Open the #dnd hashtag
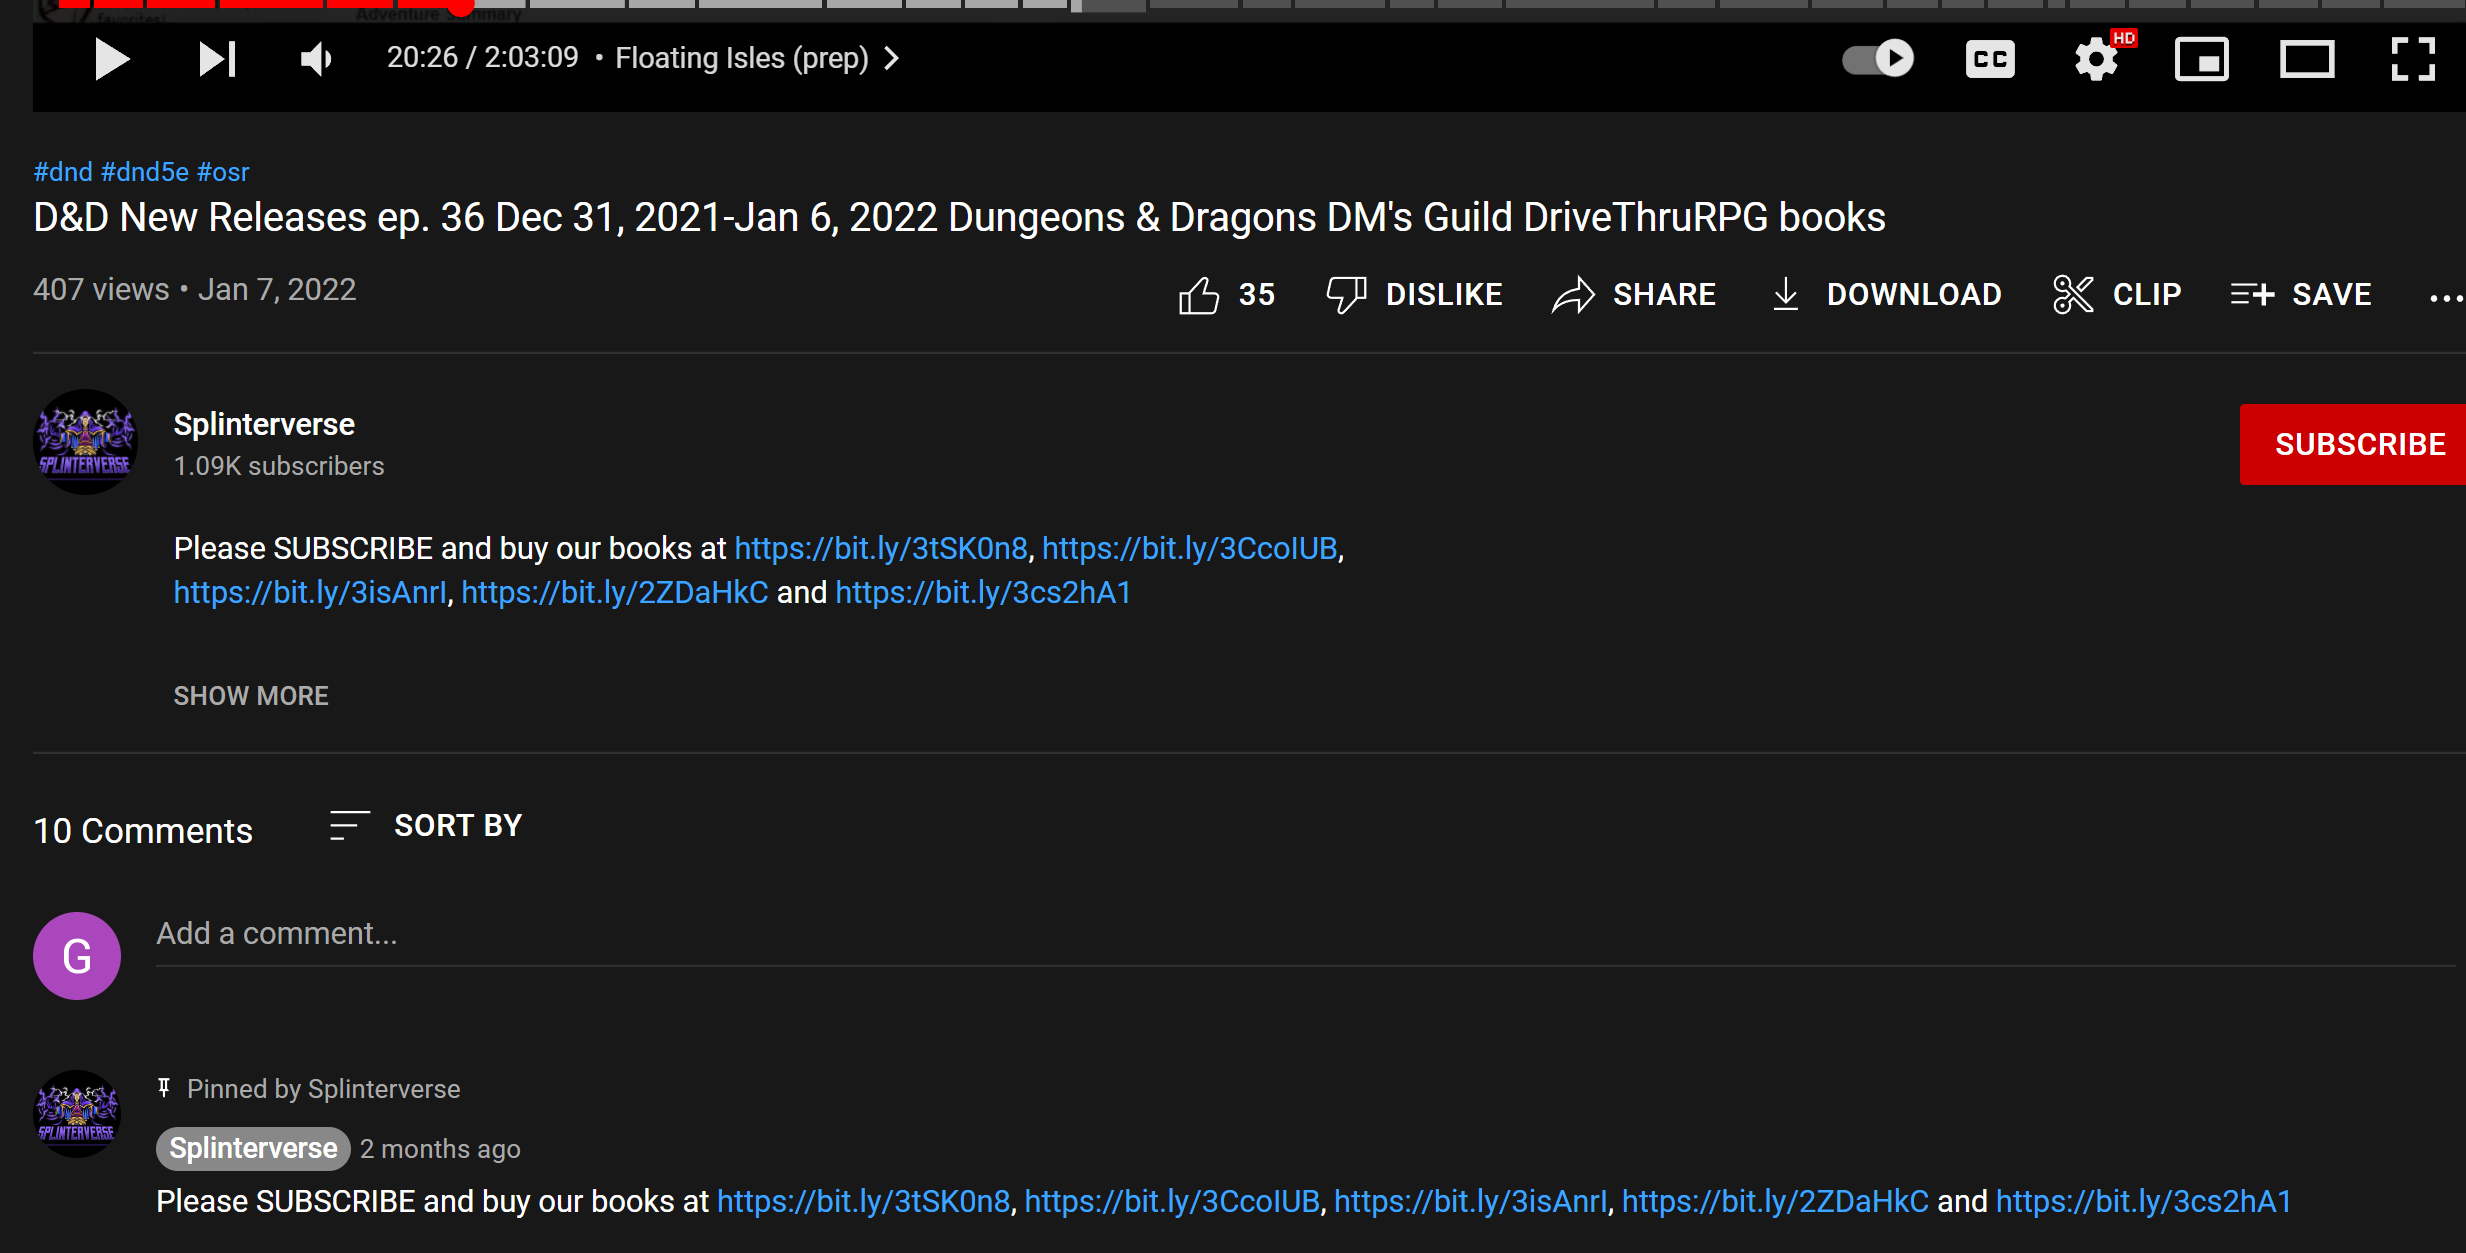 (63, 172)
